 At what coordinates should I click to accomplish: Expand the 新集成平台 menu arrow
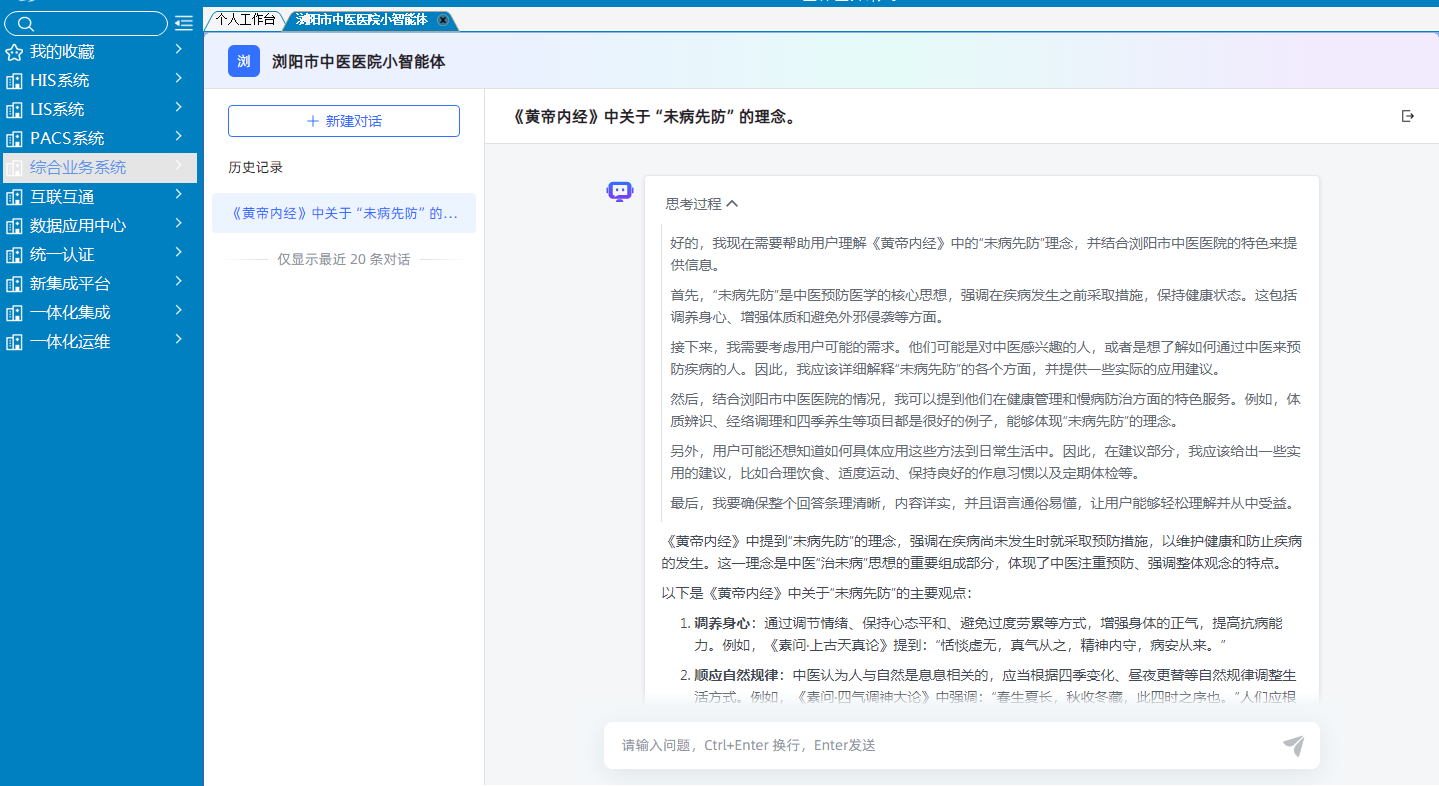[x=178, y=281]
